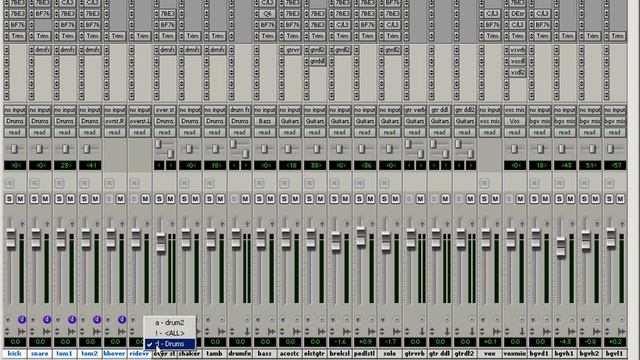Click the record enable button on vox track
Image resolution: width=640 pixels, height=360 pixels.
(484, 183)
